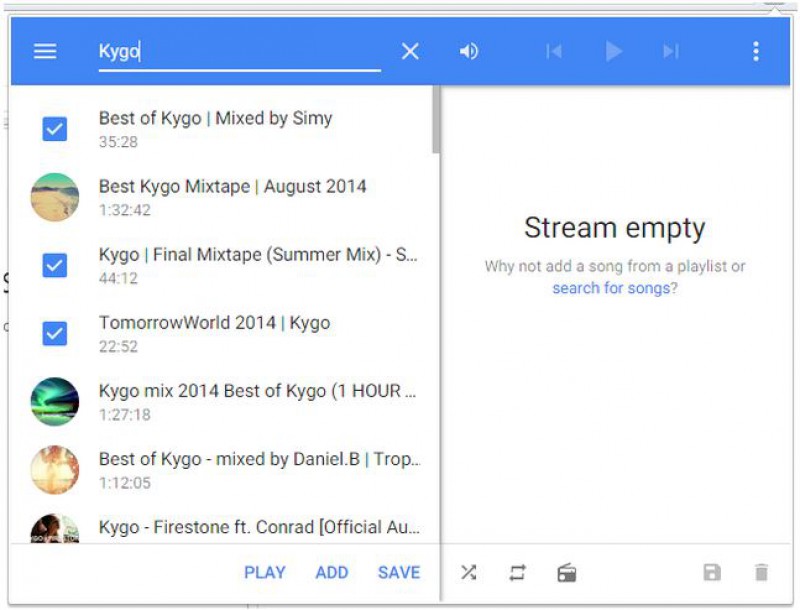Save the stream using floppy disk icon
The image size is (800, 610).
pyautogui.click(x=712, y=573)
